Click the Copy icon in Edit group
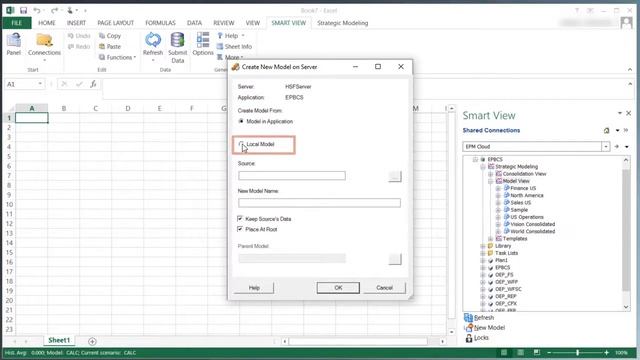The width and height of the screenshot is (640, 360). pos(102,36)
